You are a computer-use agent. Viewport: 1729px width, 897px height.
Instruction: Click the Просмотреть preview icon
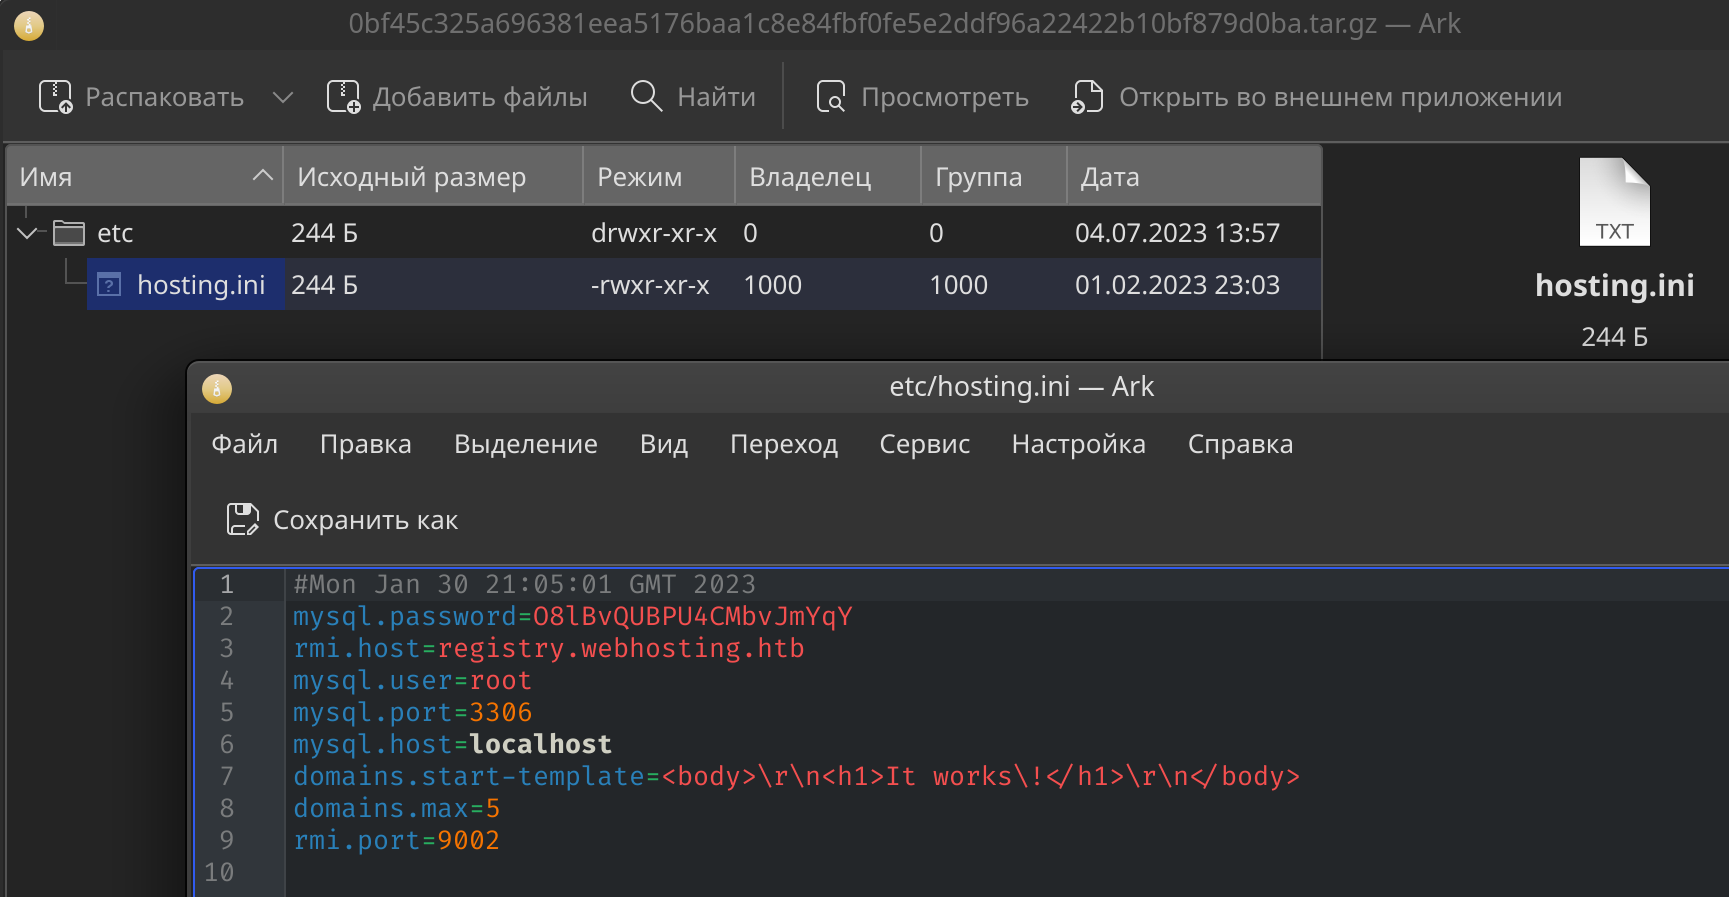[831, 97]
